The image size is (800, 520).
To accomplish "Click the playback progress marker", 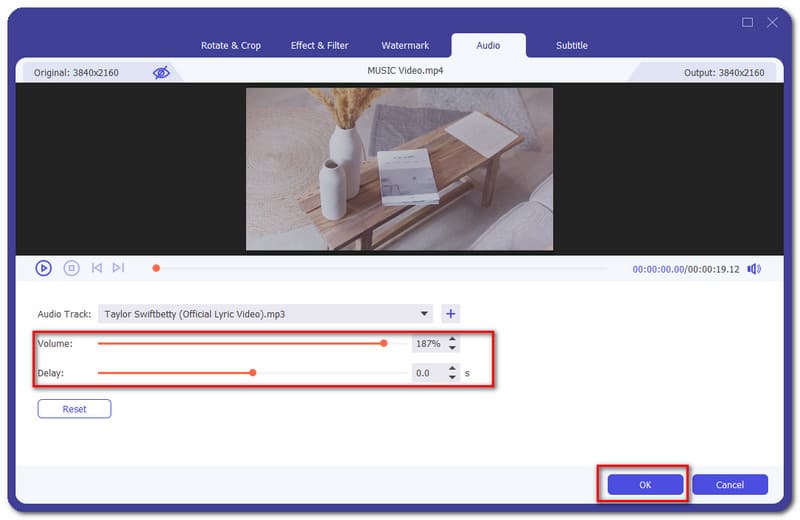I will [156, 268].
